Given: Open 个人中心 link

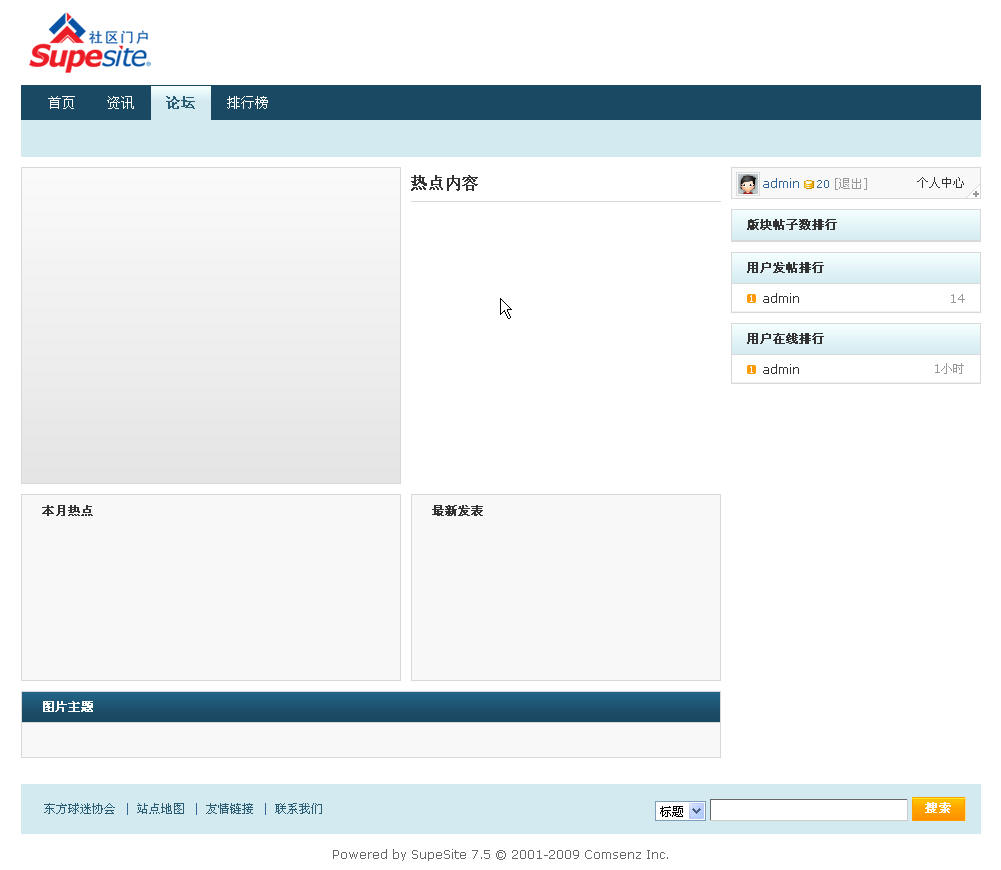Looking at the screenshot, I should [940, 183].
